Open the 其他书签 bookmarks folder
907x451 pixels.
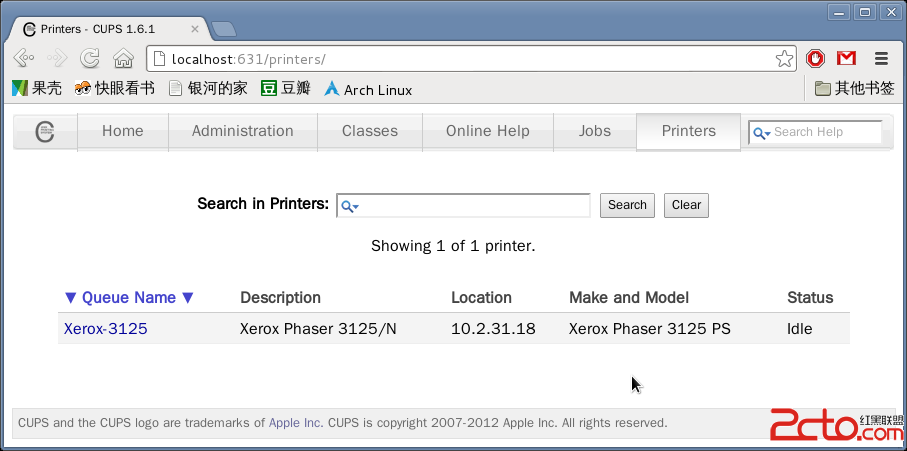coord(854,88)
